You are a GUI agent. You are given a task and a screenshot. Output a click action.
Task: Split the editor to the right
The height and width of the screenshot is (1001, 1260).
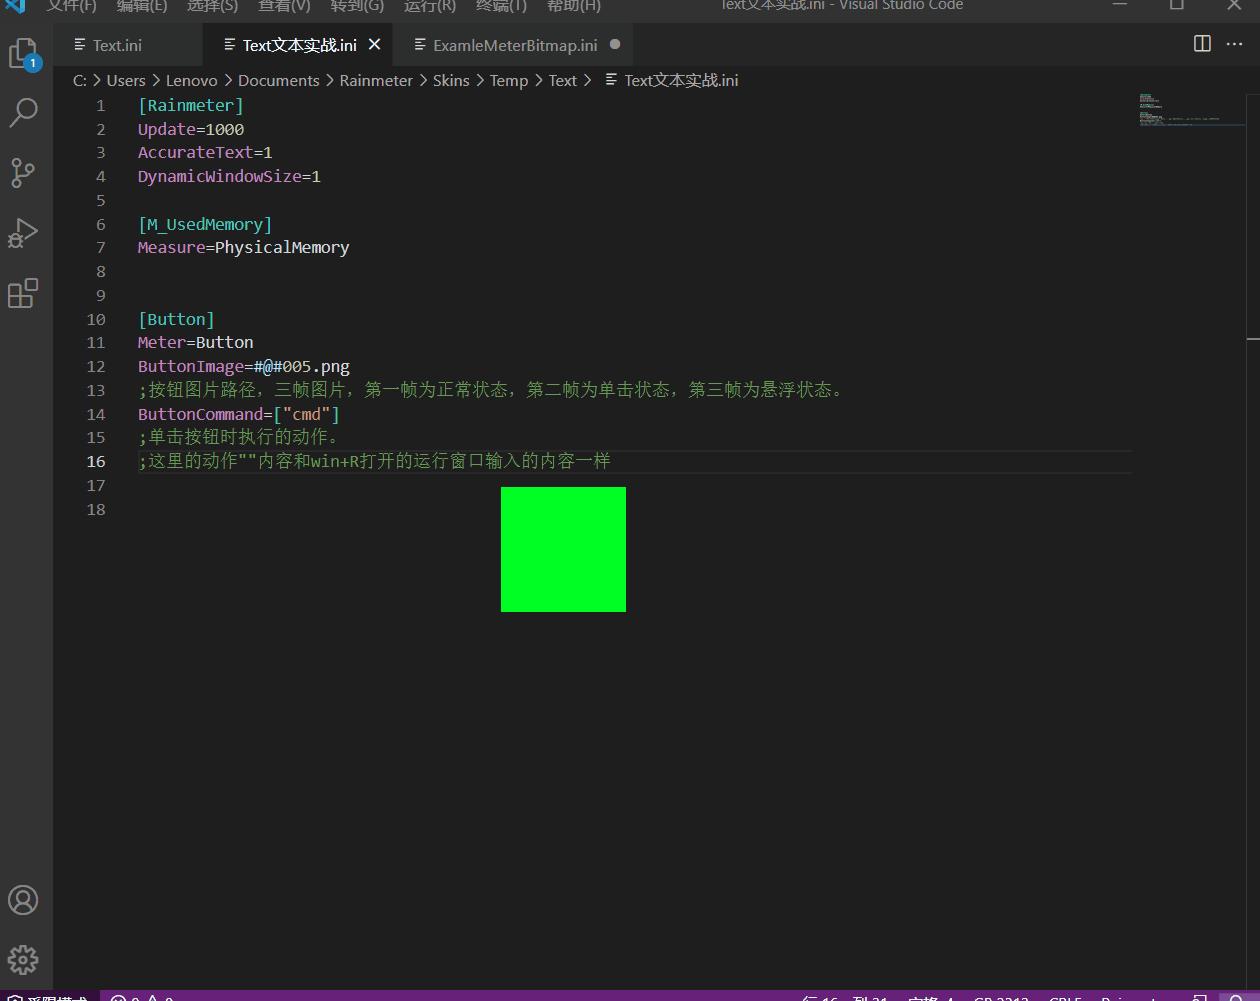[1203, 43]
